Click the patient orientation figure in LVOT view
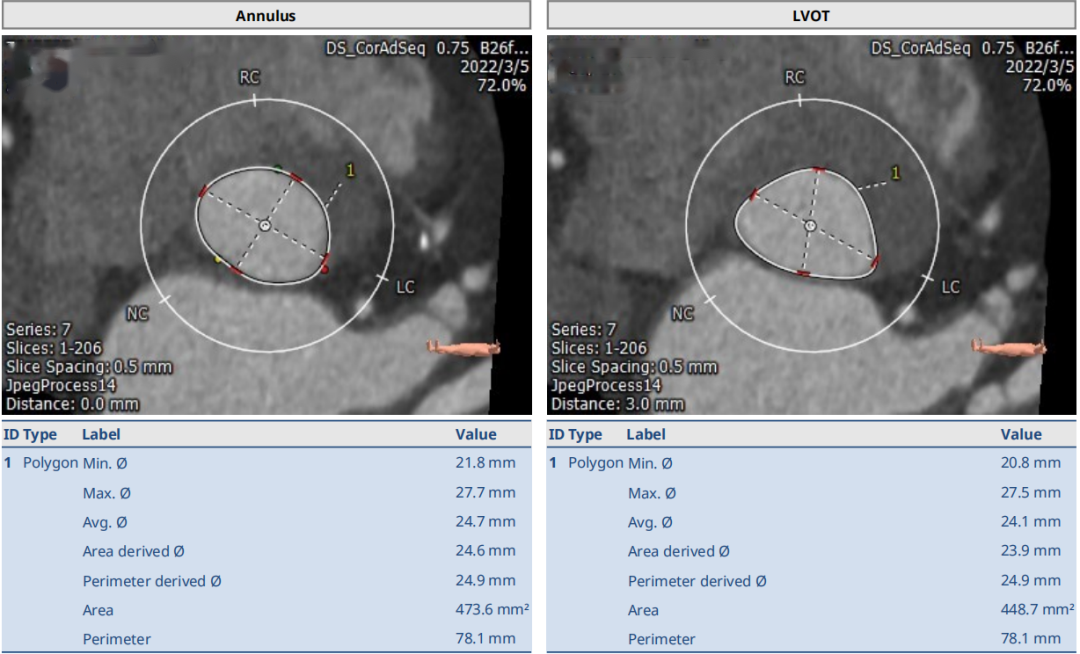 point(1008,347)
